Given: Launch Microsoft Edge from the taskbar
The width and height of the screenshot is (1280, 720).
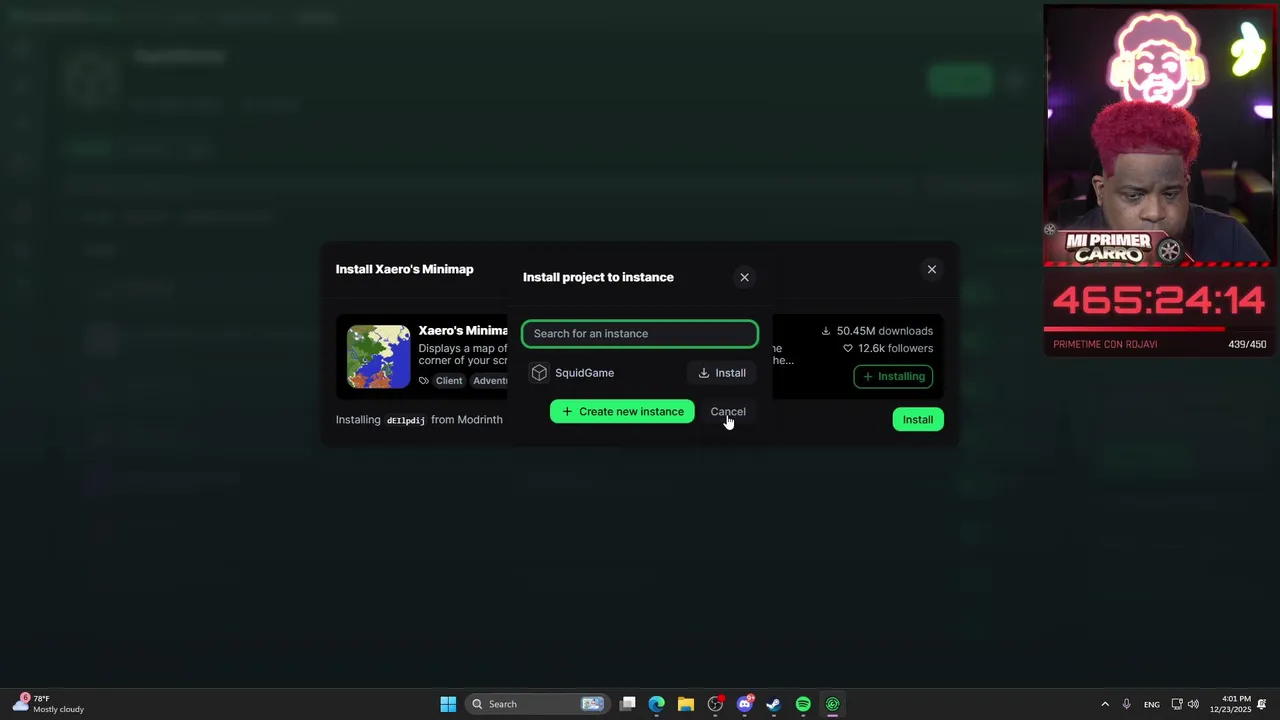Looking at the screenshot, I should coord(657,704).
